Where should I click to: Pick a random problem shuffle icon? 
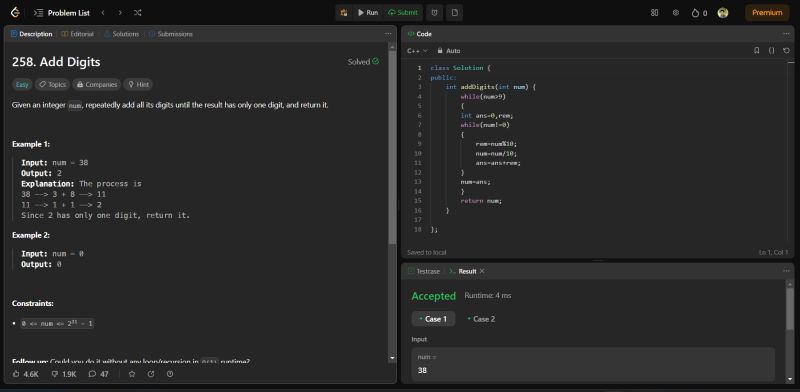(137, 13)
